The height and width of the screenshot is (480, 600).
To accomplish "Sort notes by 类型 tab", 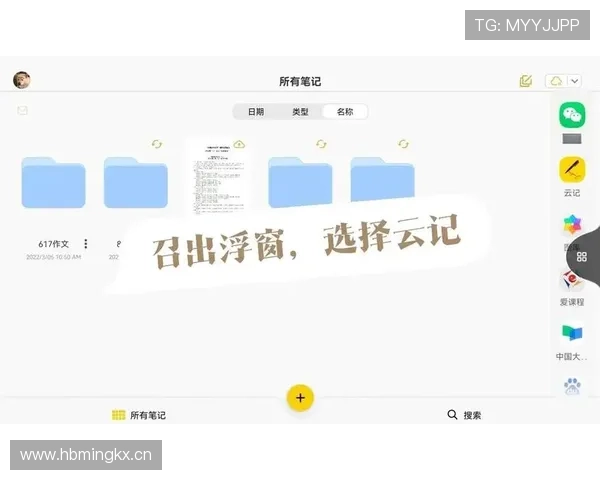I will tap(300, 112).
